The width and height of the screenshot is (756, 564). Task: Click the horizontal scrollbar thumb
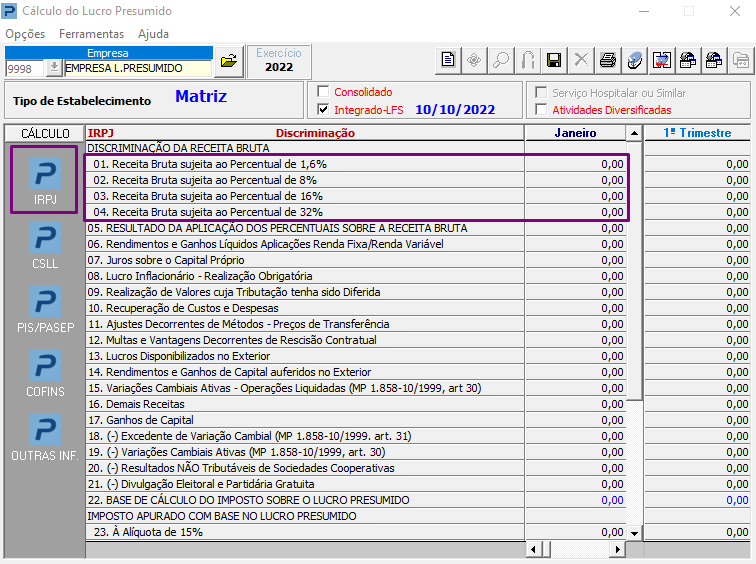click(545, 549)
